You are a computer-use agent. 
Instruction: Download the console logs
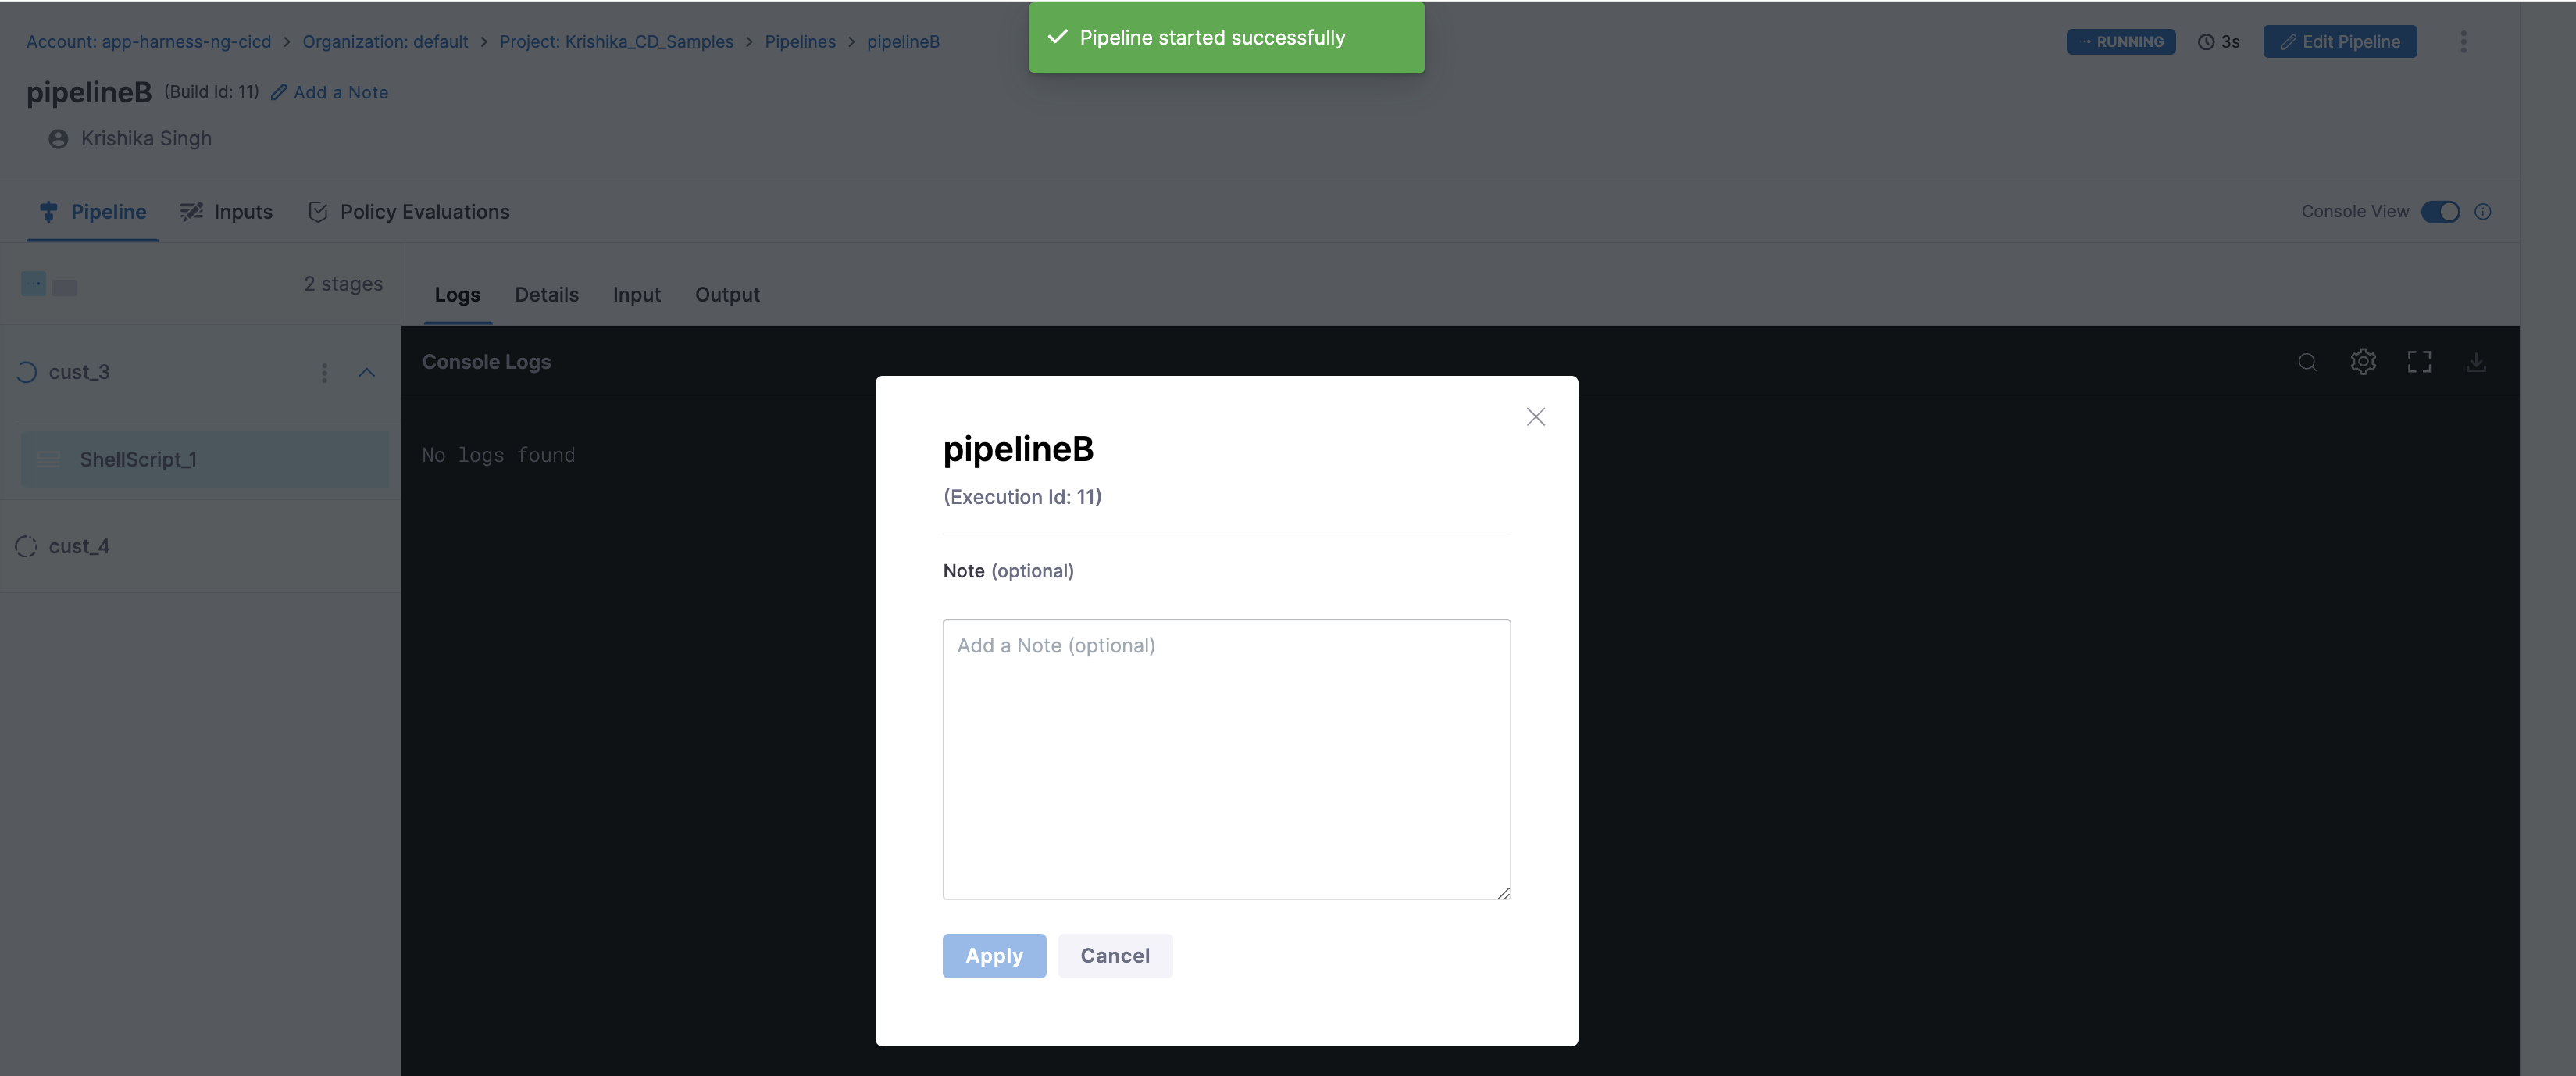(2476, 362)
